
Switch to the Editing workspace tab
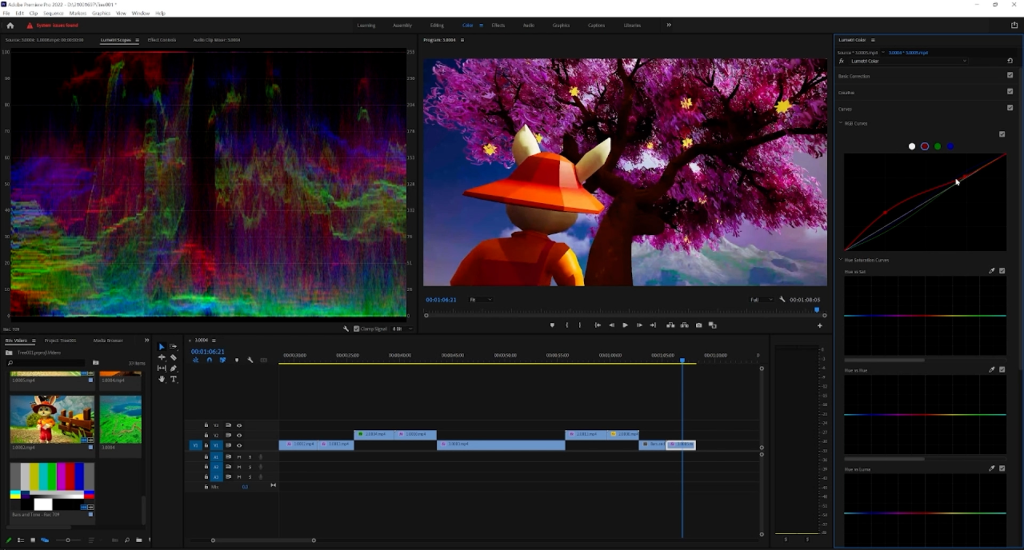pos(437,25)
